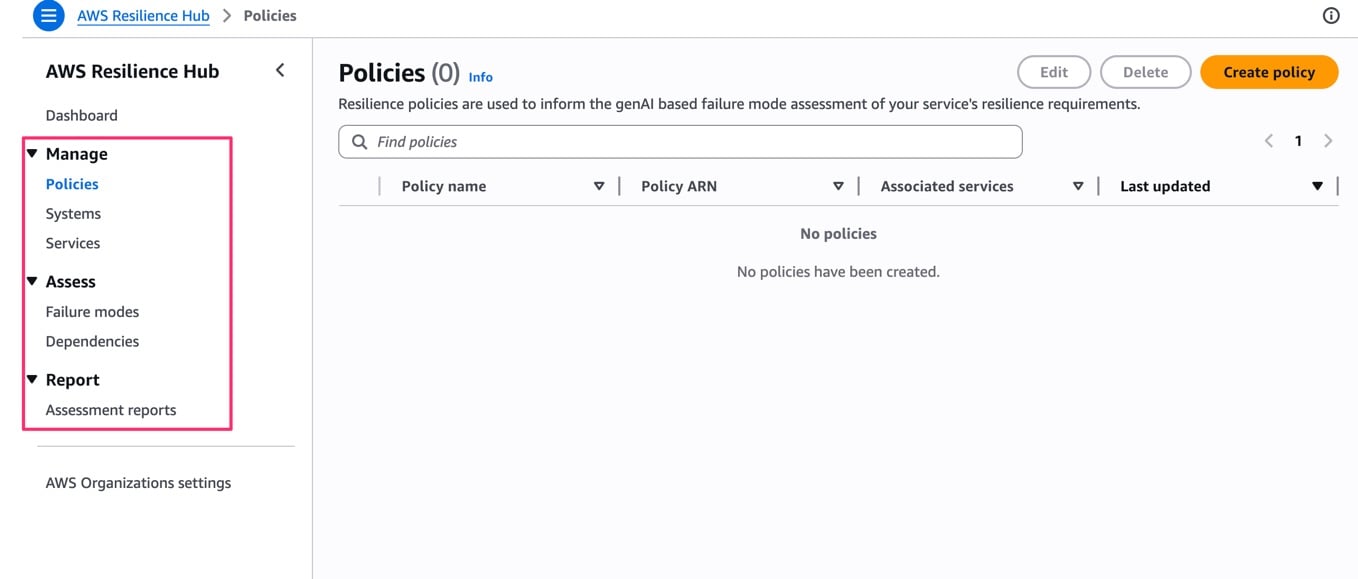Open Dashboard in the sidebar
This screenshot has width=1358, height=579.
(x=82, y=115)
